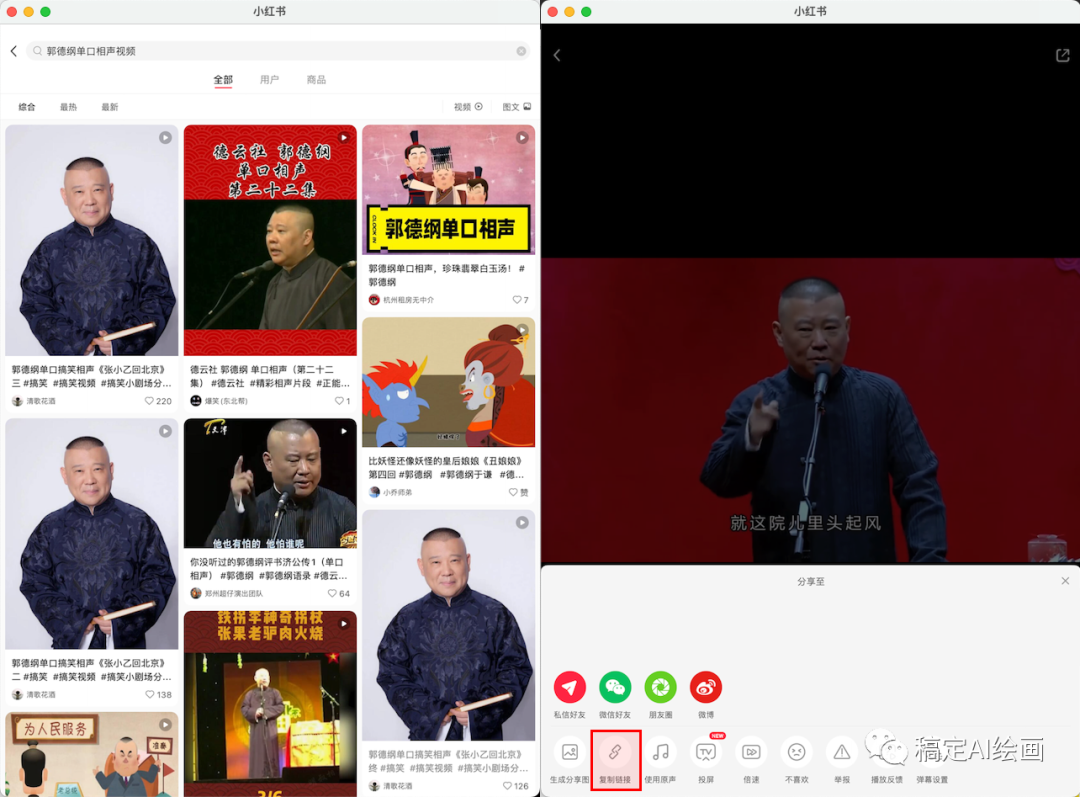
Task: Share via 私信好友 private message icon
Action: tap(570, 687)
